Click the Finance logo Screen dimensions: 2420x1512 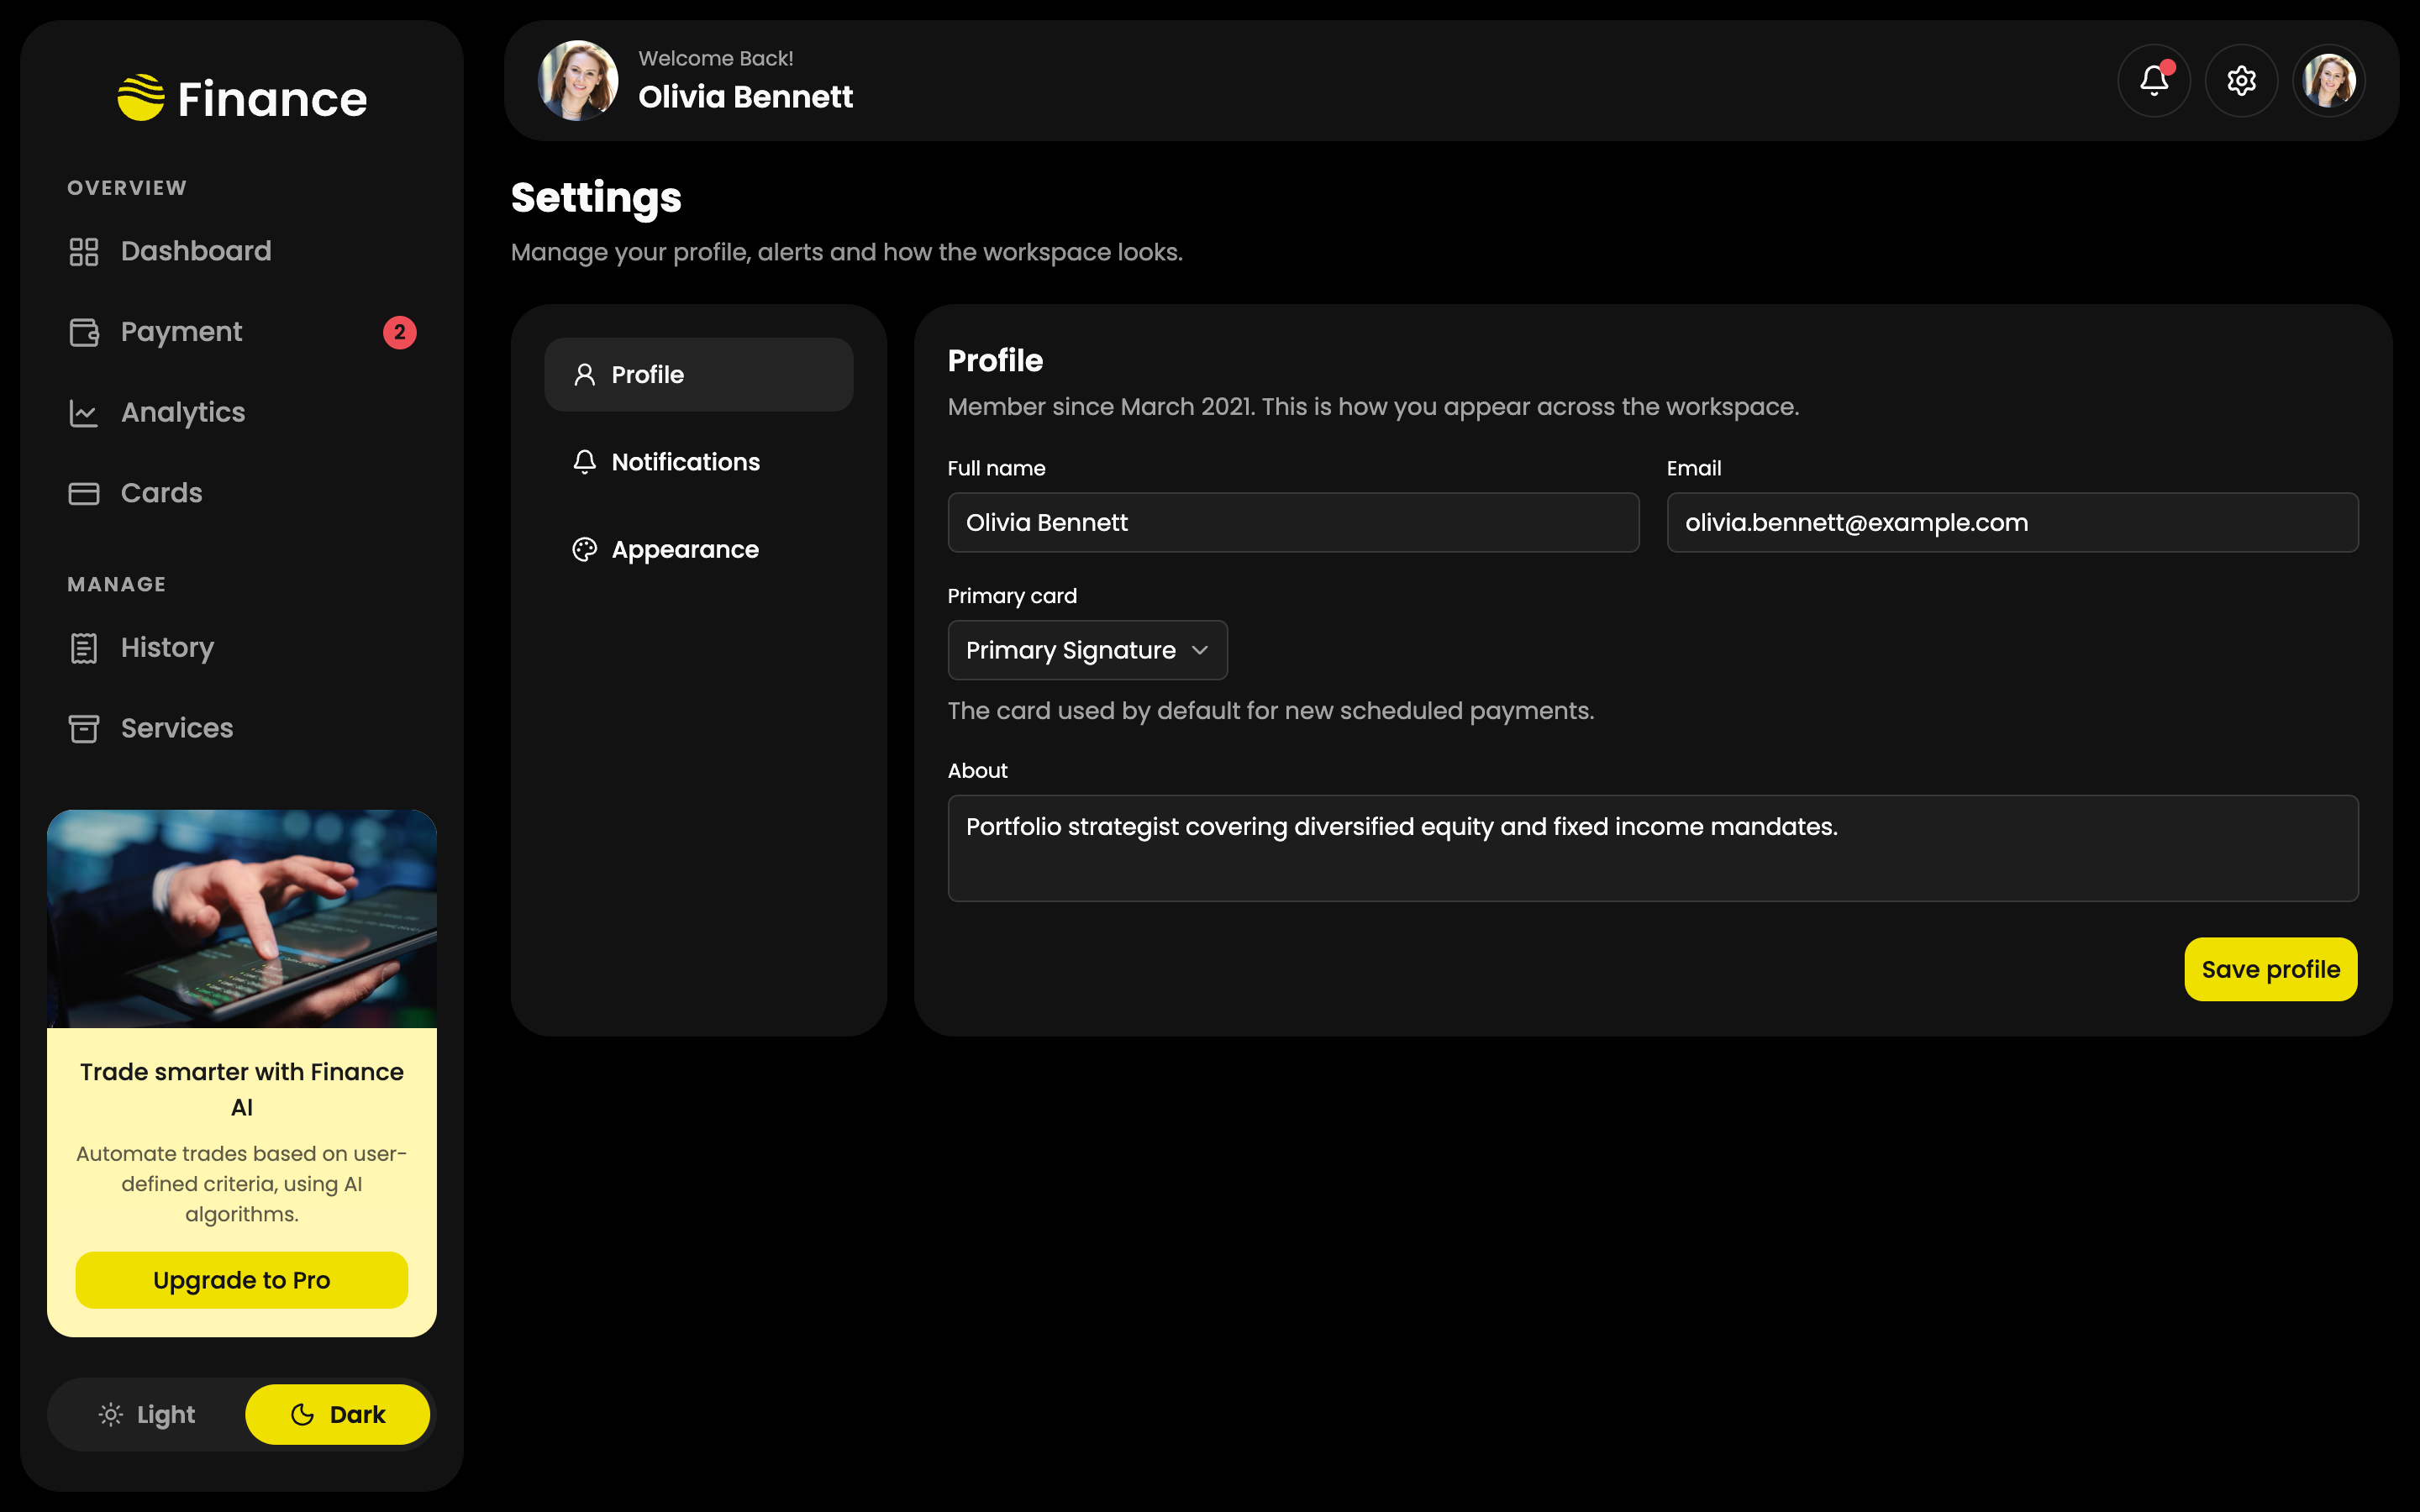click(242, 98)
